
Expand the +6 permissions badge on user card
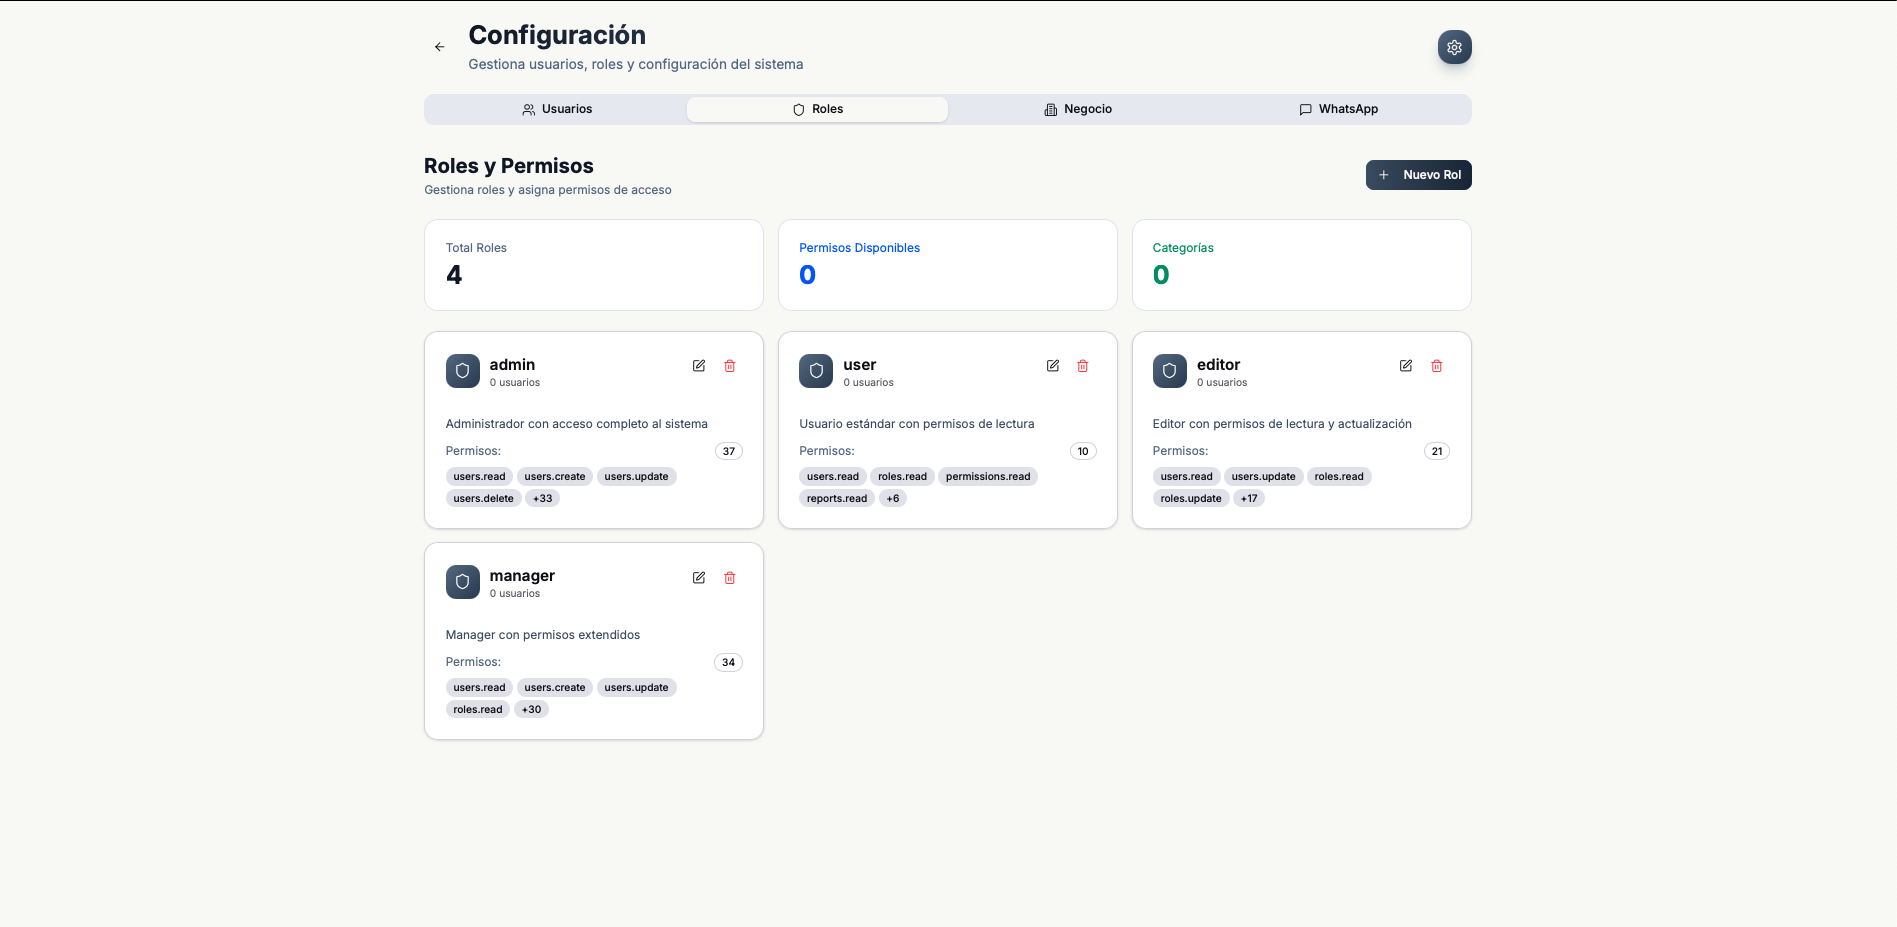891,498
